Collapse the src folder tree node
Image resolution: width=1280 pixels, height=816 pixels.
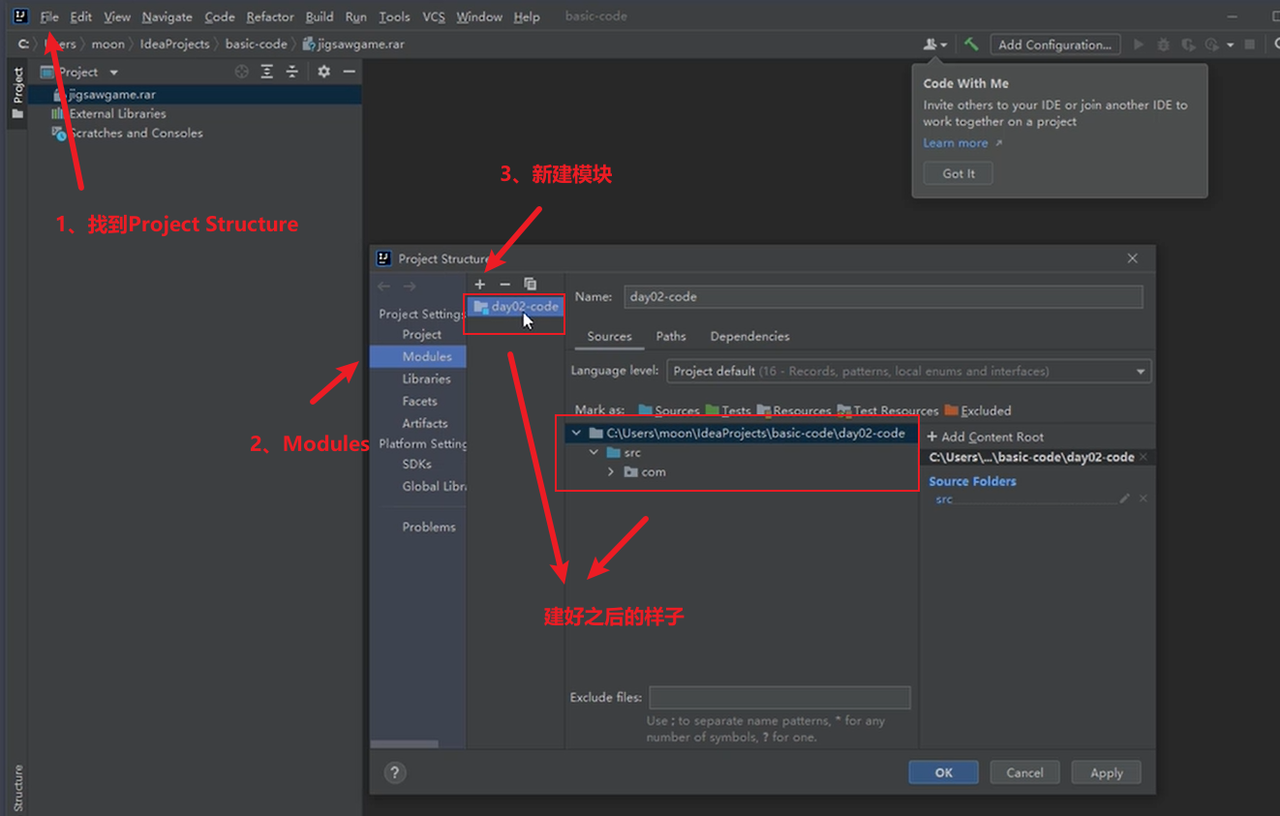click(594, 452)
